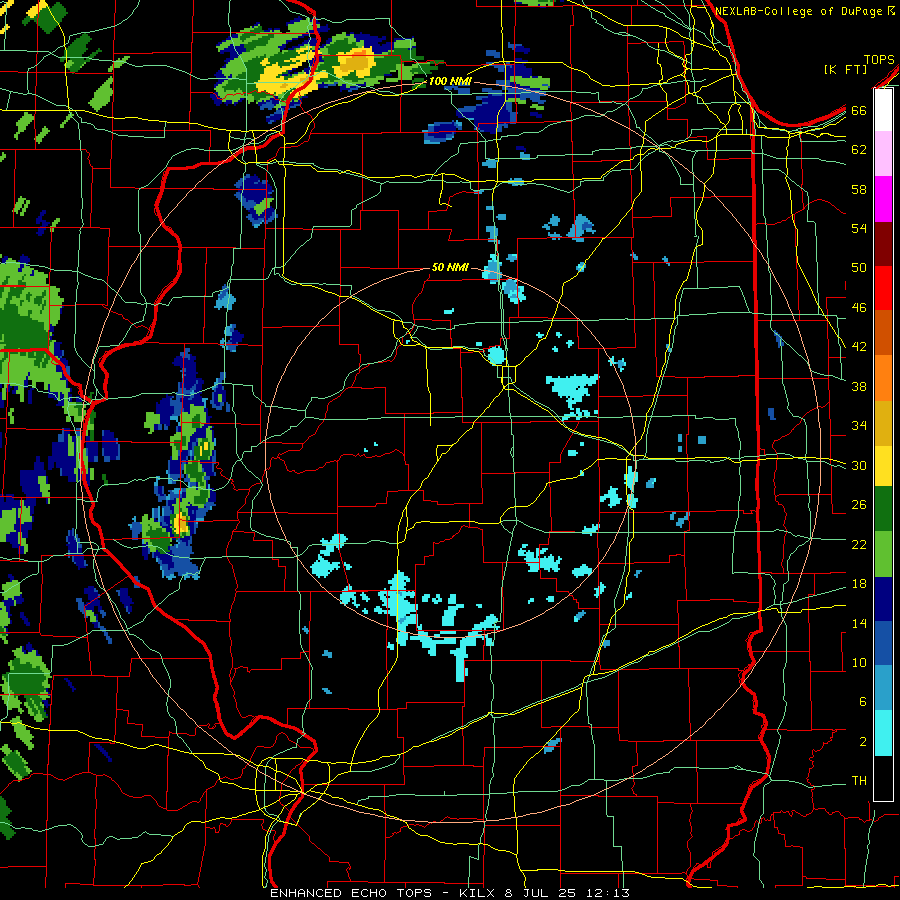Click the 12:13 timestamp at bottom
The height and width of the screenshot is (900, 900).
(x=608, y=893)
